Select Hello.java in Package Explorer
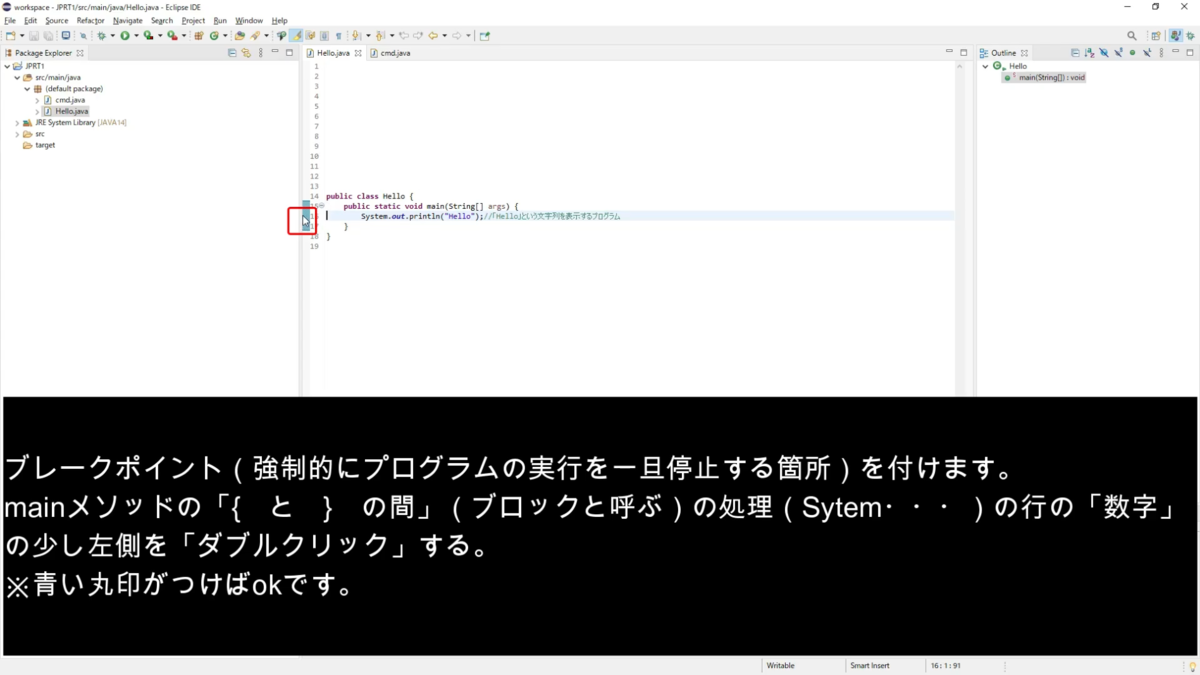Image resolution: width=1200 pixels, height=675 pixels. point(69,110)
